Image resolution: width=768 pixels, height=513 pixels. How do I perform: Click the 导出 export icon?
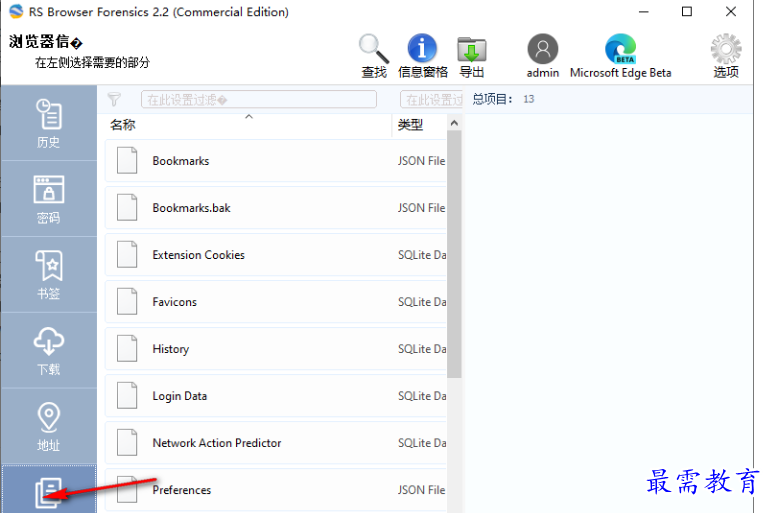coord(472,56)
